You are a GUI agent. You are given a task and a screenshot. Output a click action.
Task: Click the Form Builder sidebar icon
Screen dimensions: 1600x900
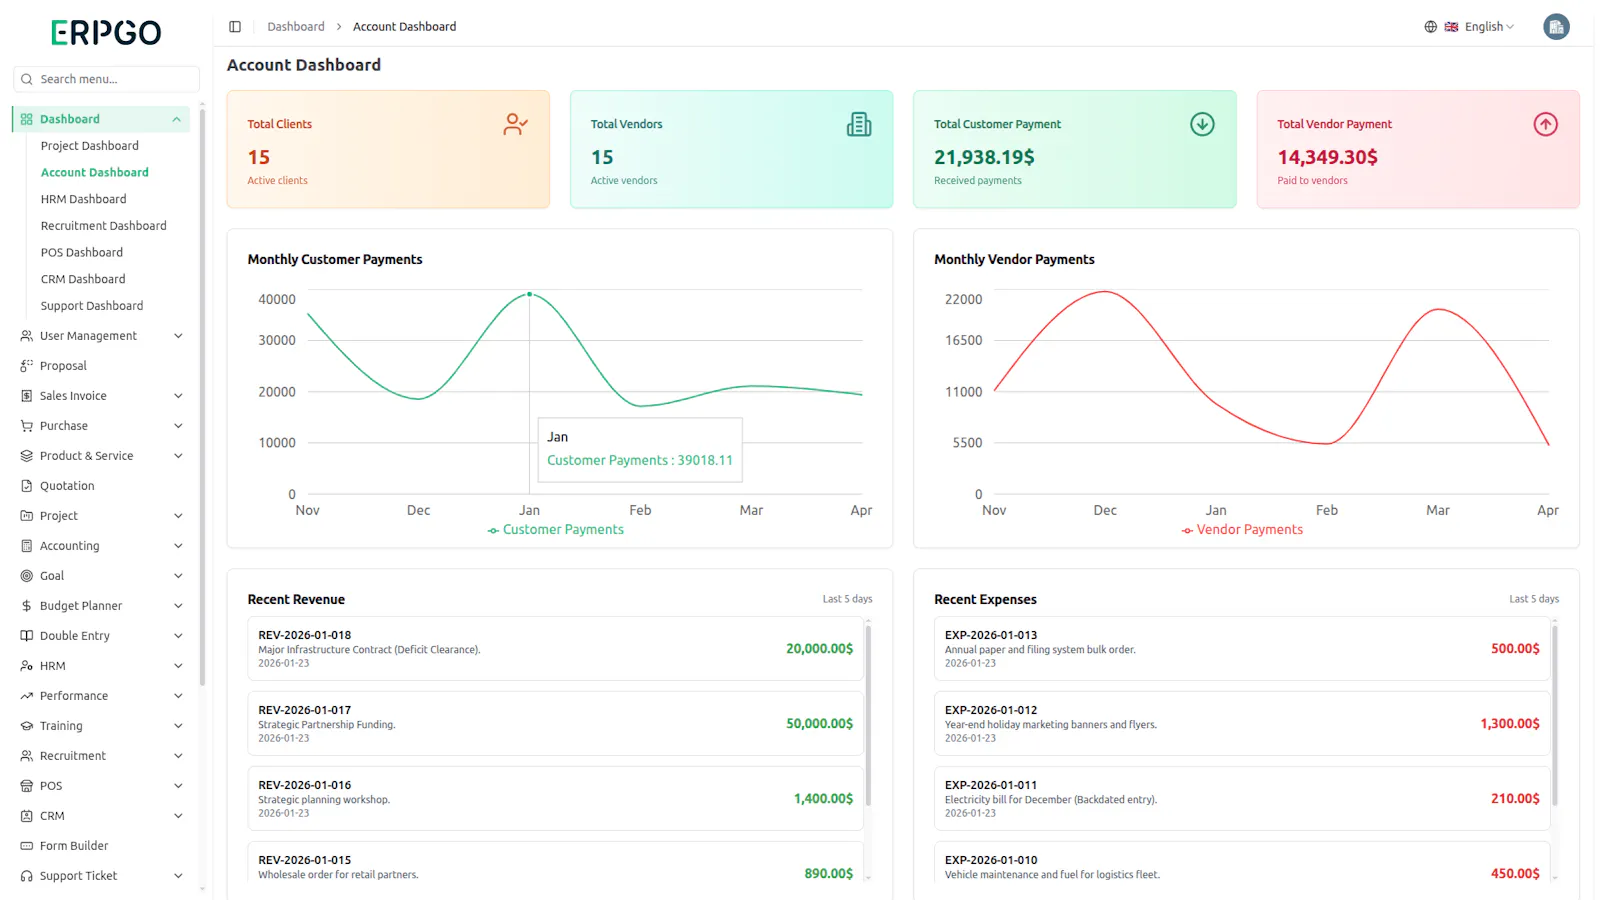pyautogui.click(x=27, y=846)
